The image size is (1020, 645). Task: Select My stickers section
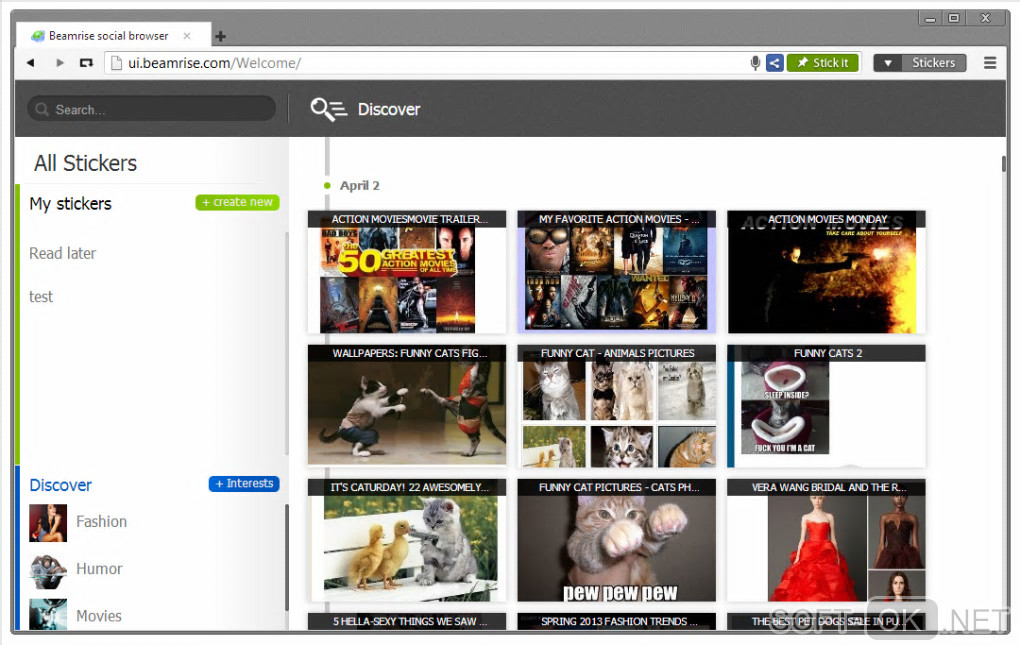(70, 204)
